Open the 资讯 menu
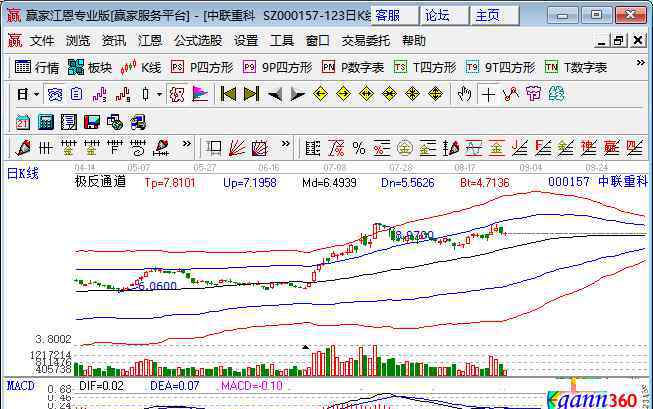The height and width of the screenshot is (409, 653). (114, 41)
